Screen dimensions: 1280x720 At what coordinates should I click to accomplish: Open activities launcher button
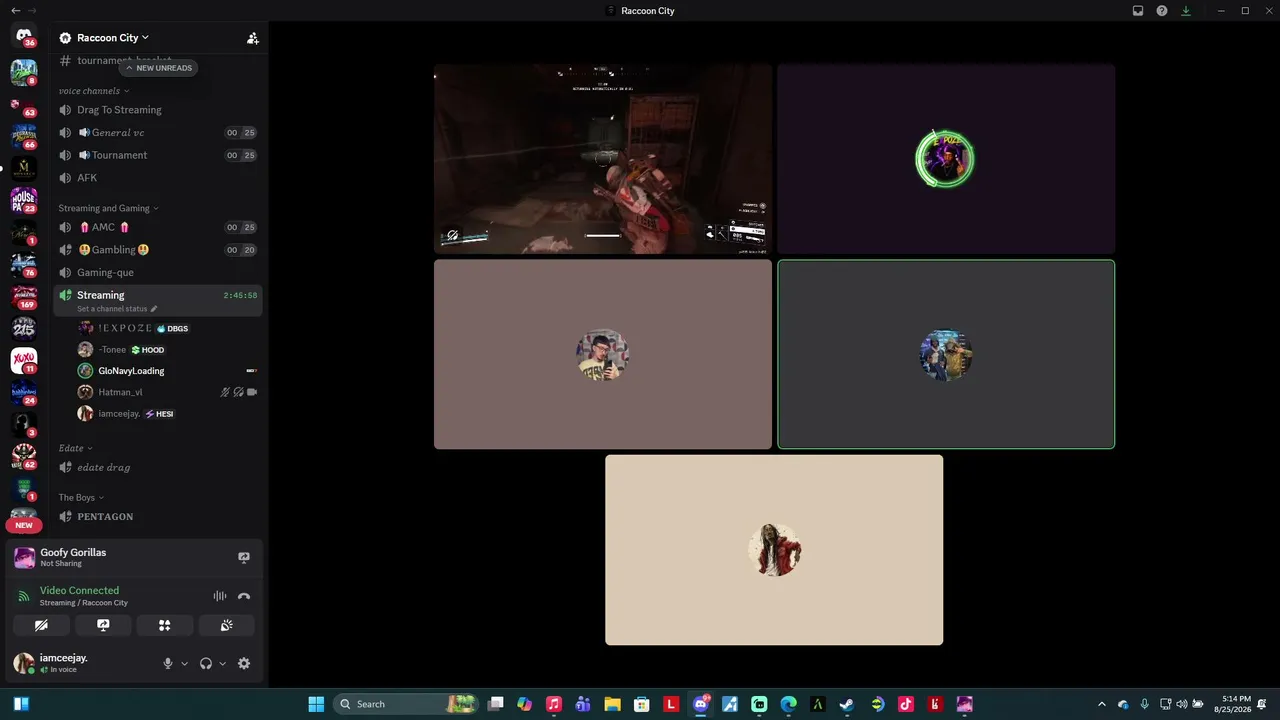[164, 625]
